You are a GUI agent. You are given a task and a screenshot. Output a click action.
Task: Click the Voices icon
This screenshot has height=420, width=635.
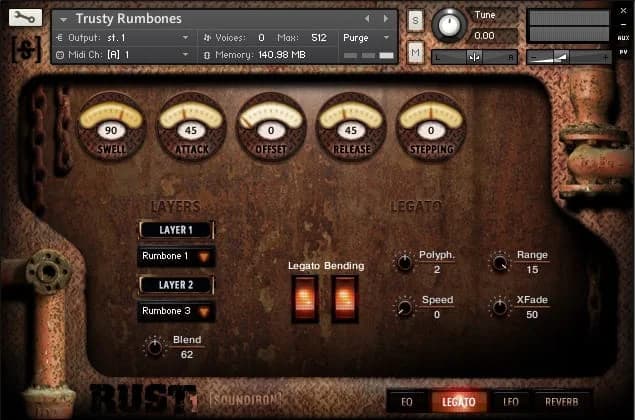click(207, 38)
